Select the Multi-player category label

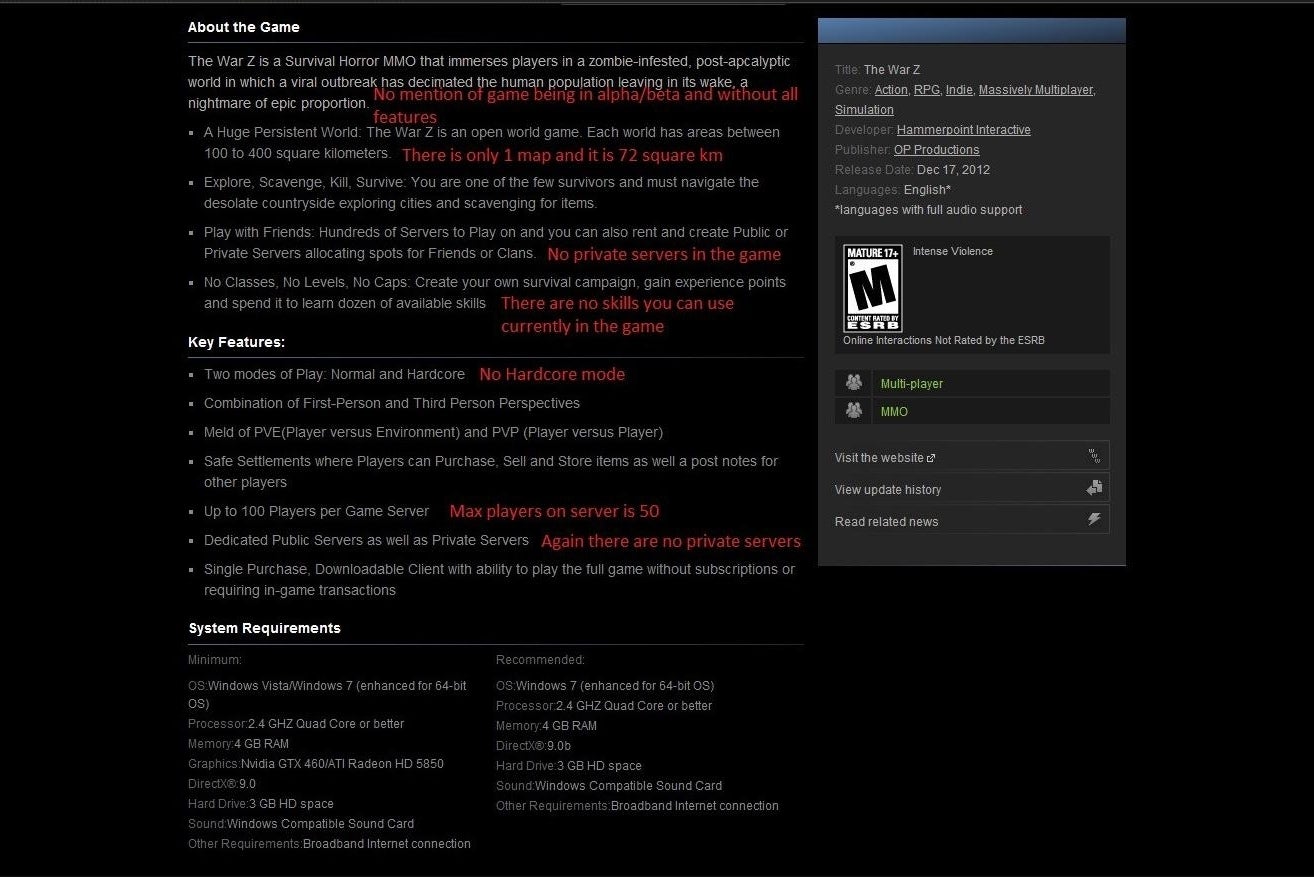coord(912,384)
